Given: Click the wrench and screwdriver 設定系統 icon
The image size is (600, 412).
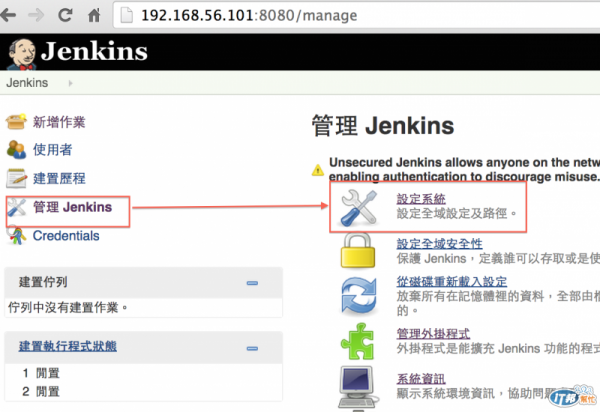Looking at the screenshot, I should (359, 208).
